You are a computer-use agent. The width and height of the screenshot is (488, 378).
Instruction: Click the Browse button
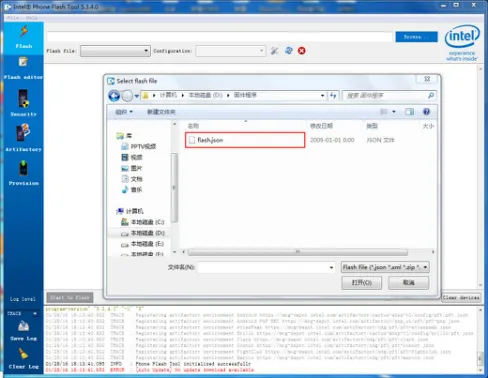click(x=416, y=37)
